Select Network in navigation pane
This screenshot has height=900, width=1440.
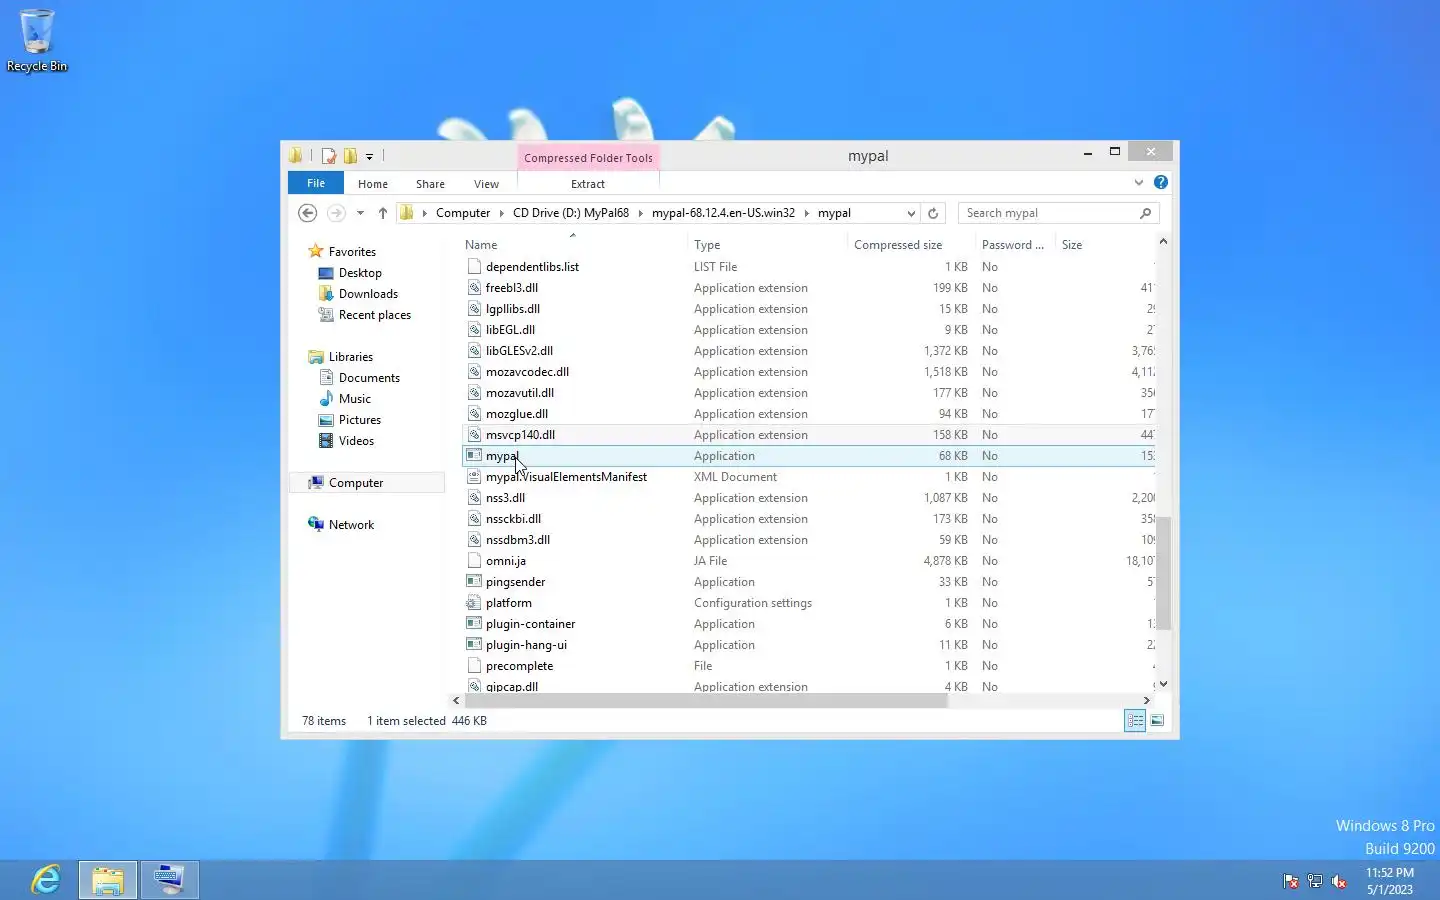351,525
